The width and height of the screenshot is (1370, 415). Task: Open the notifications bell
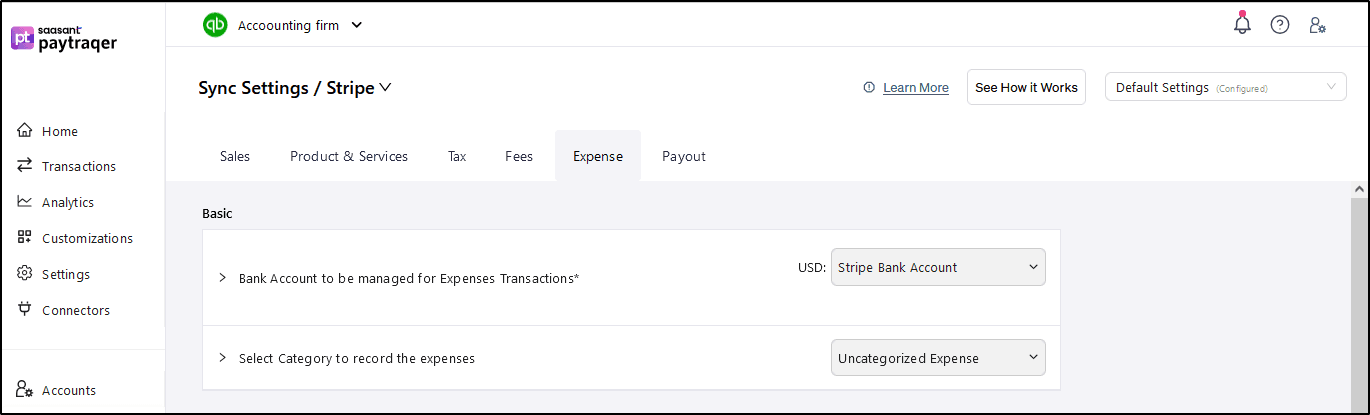coord(1242,24)
